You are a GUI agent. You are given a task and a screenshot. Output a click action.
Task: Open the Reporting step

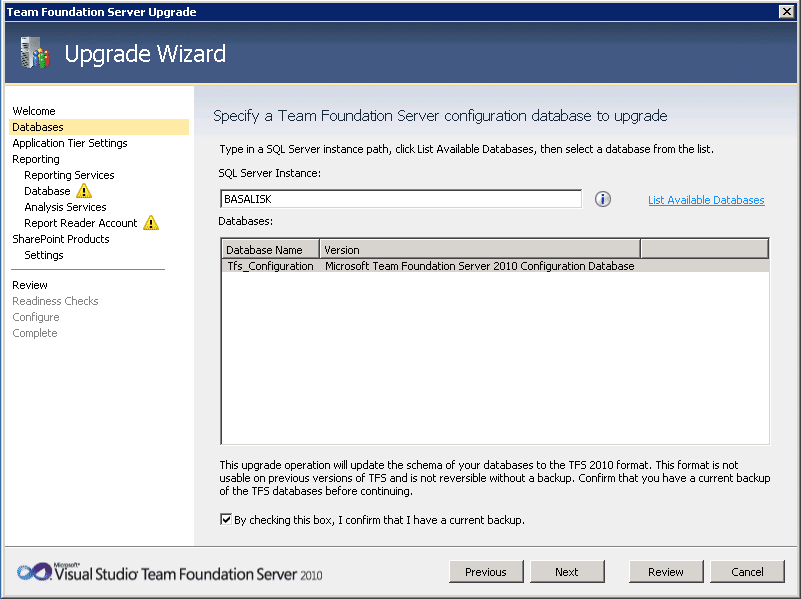[x=36, y=159]
